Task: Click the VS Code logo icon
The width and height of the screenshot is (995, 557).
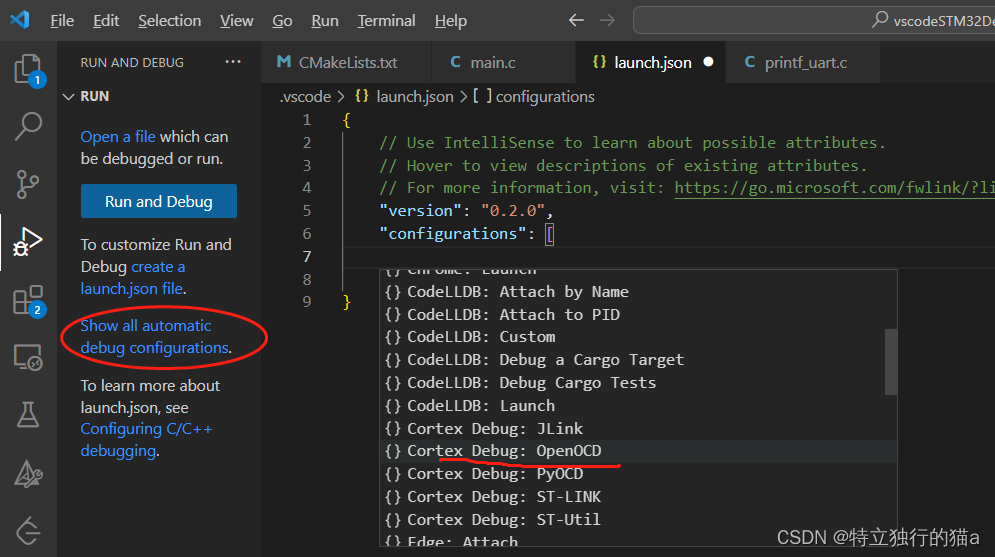Action: (20, 20)
